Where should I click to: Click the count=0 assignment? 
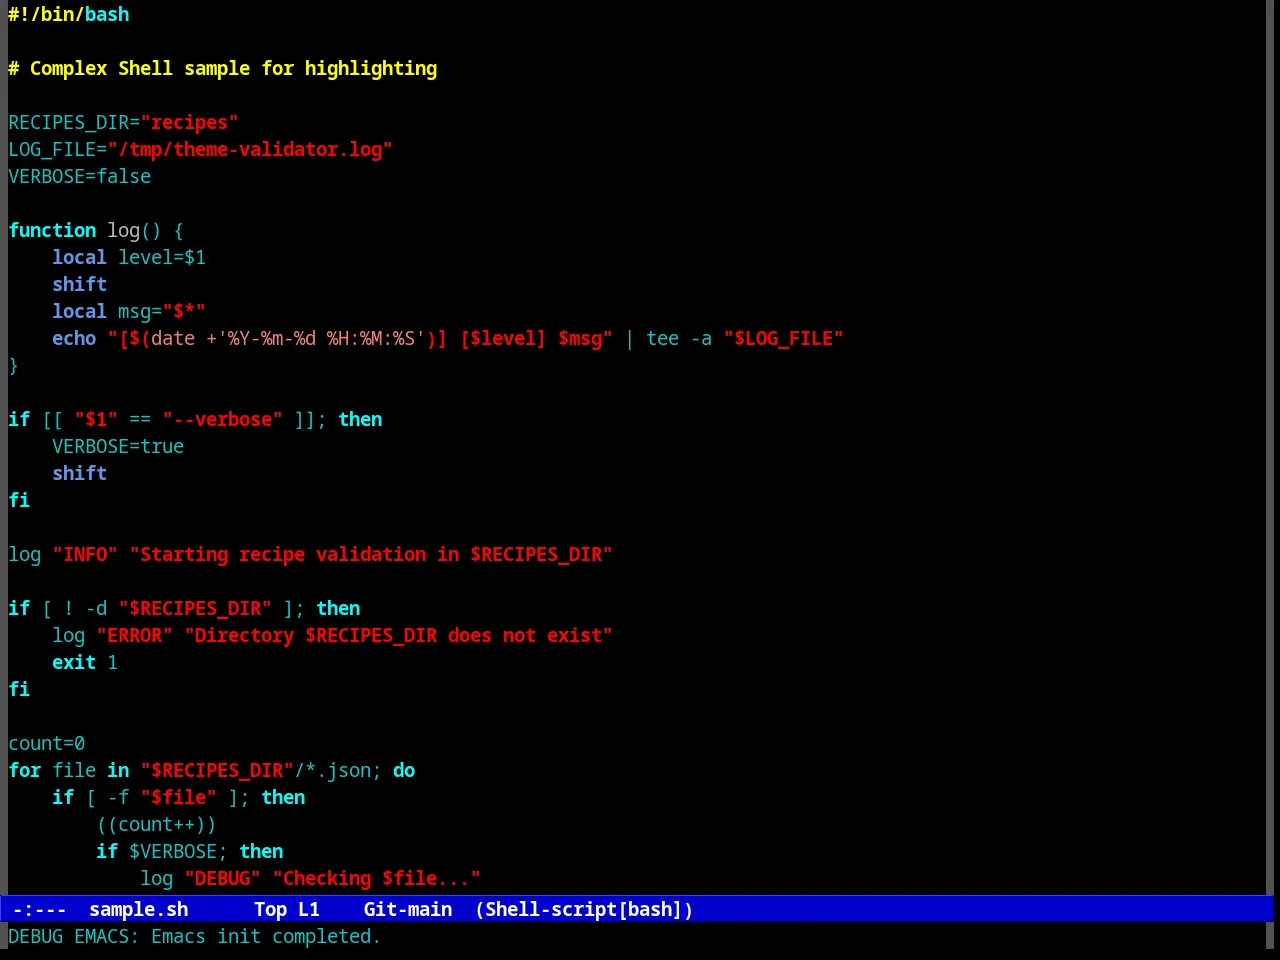click(x=47, y=743)
